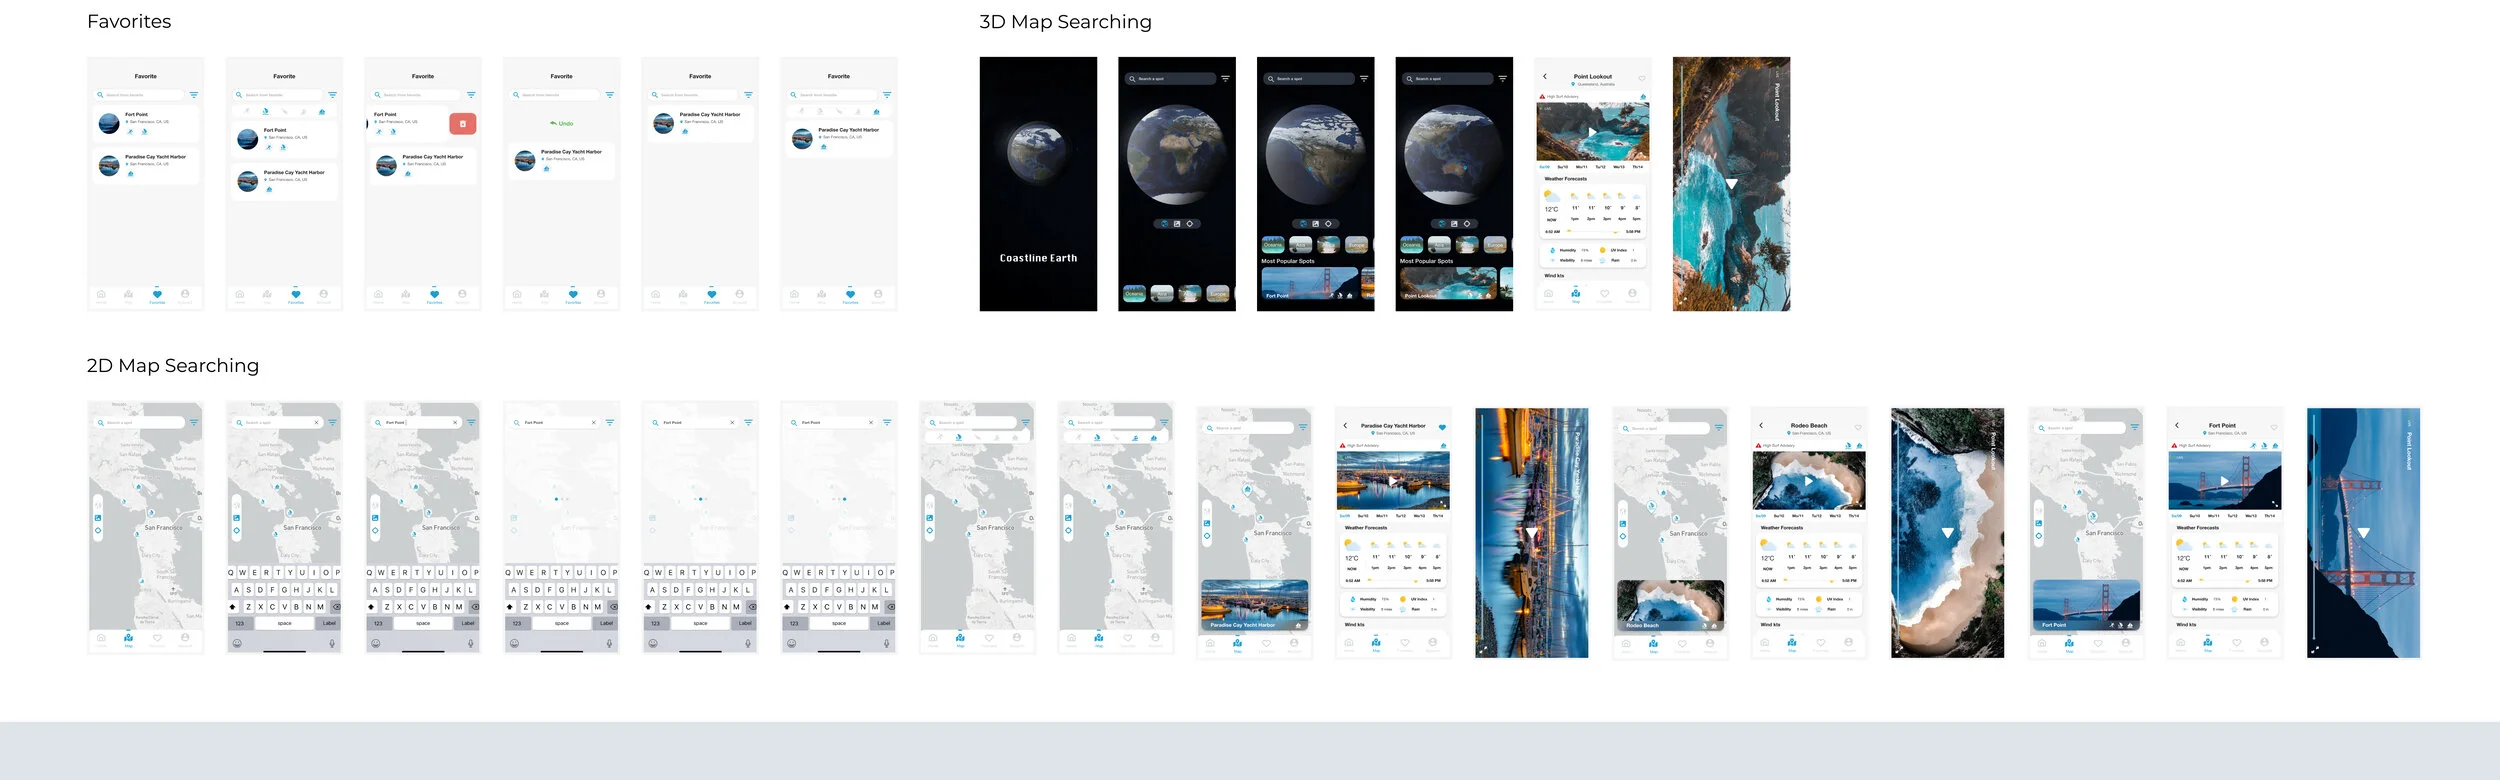Play the fullscreen Golden Gate bridge video

2363,533
